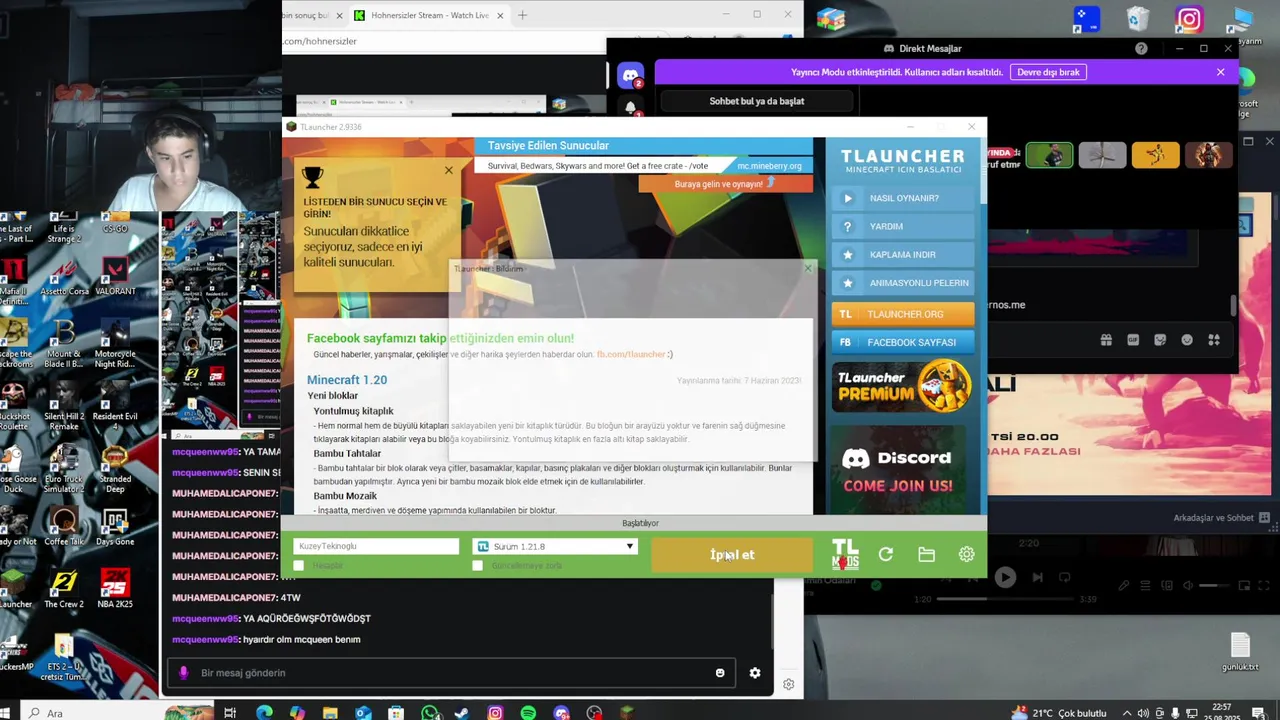Open TLauncher settings gear
Screen dimensions: 1280x720
[966, 554]
